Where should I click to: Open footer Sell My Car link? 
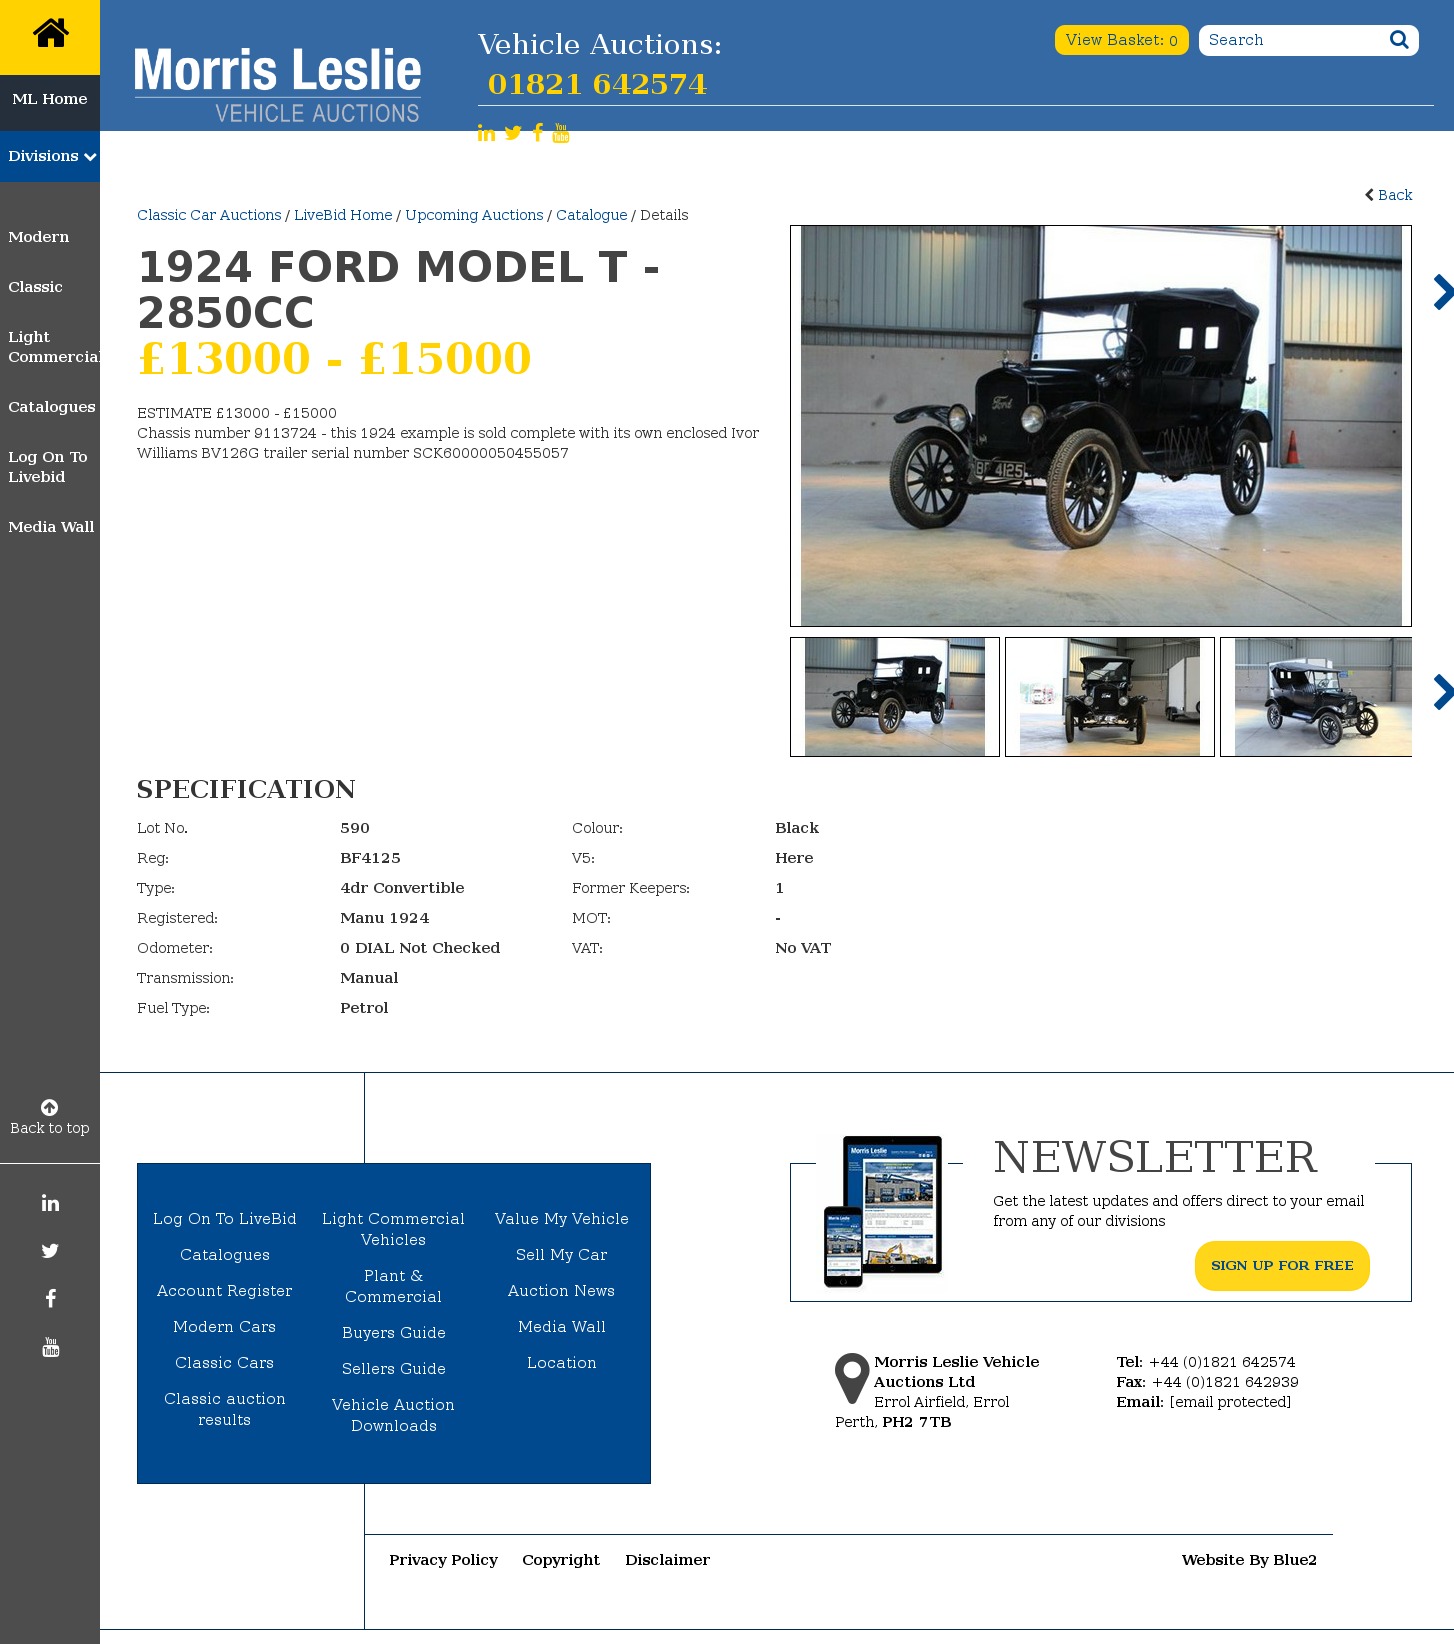(562, 1255)
